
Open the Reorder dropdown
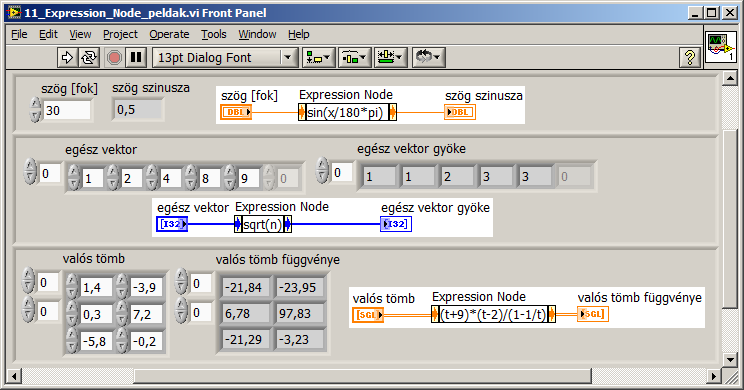pyautogui.click(x=428, y=57)
